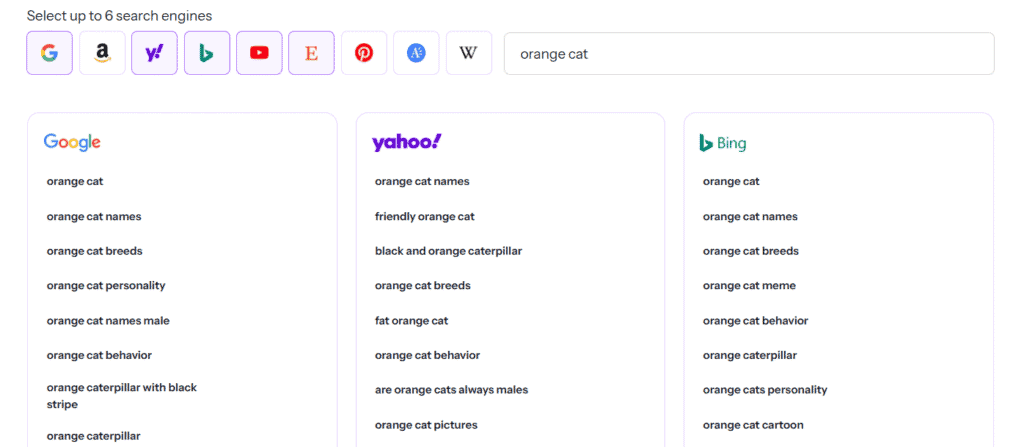This screenshot has width=1024, height=447.
Task: Enable the Pinterest search engine icon
Action: [364, 53]
